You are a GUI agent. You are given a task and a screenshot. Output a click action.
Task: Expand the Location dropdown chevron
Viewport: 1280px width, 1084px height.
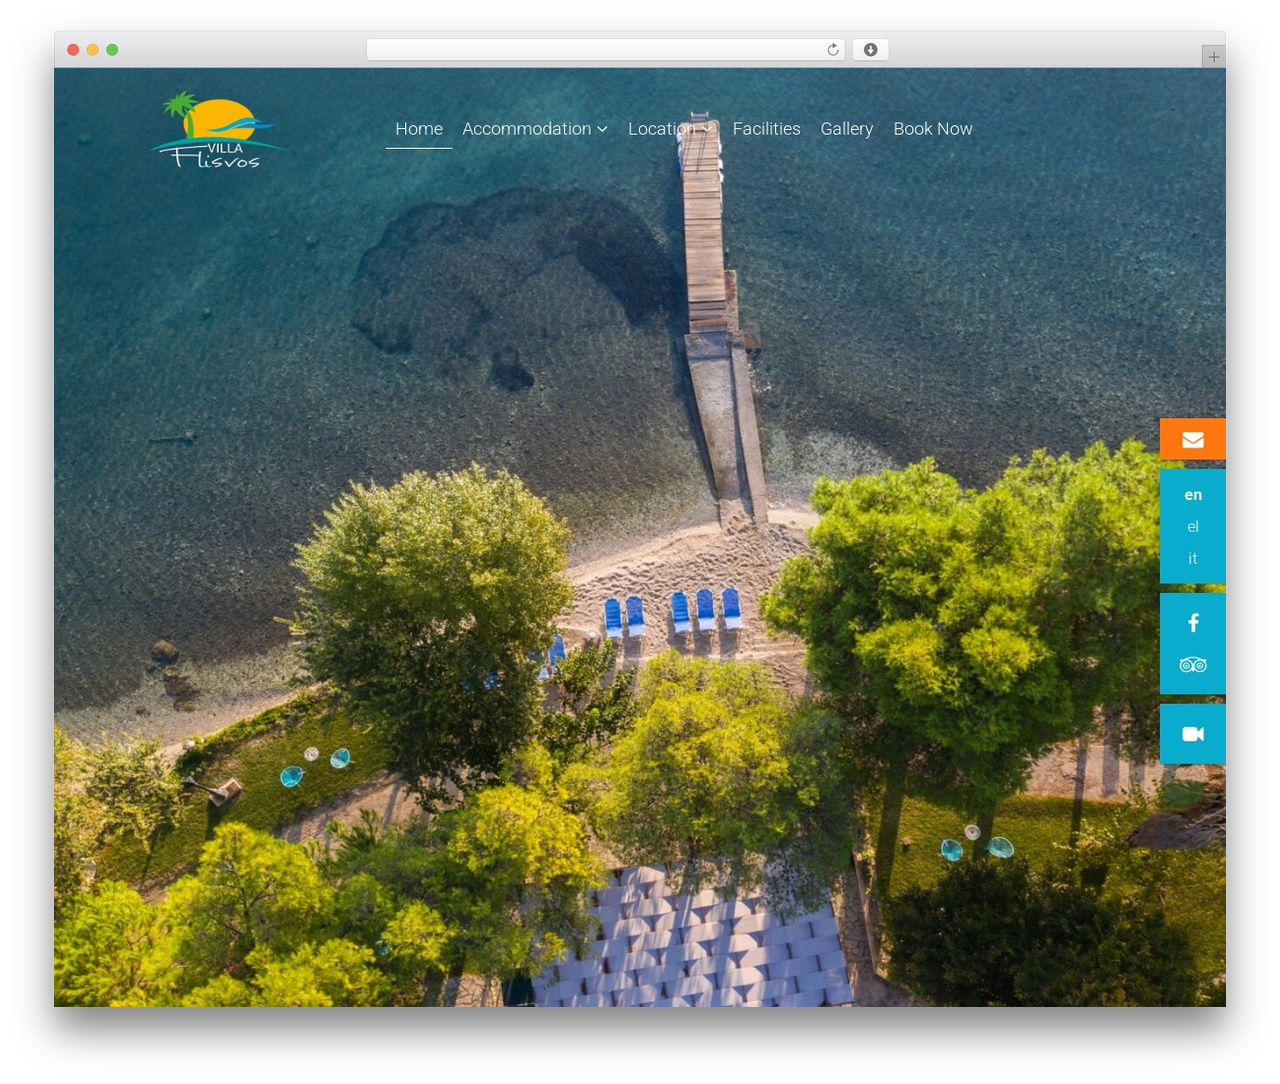point(706,129)
